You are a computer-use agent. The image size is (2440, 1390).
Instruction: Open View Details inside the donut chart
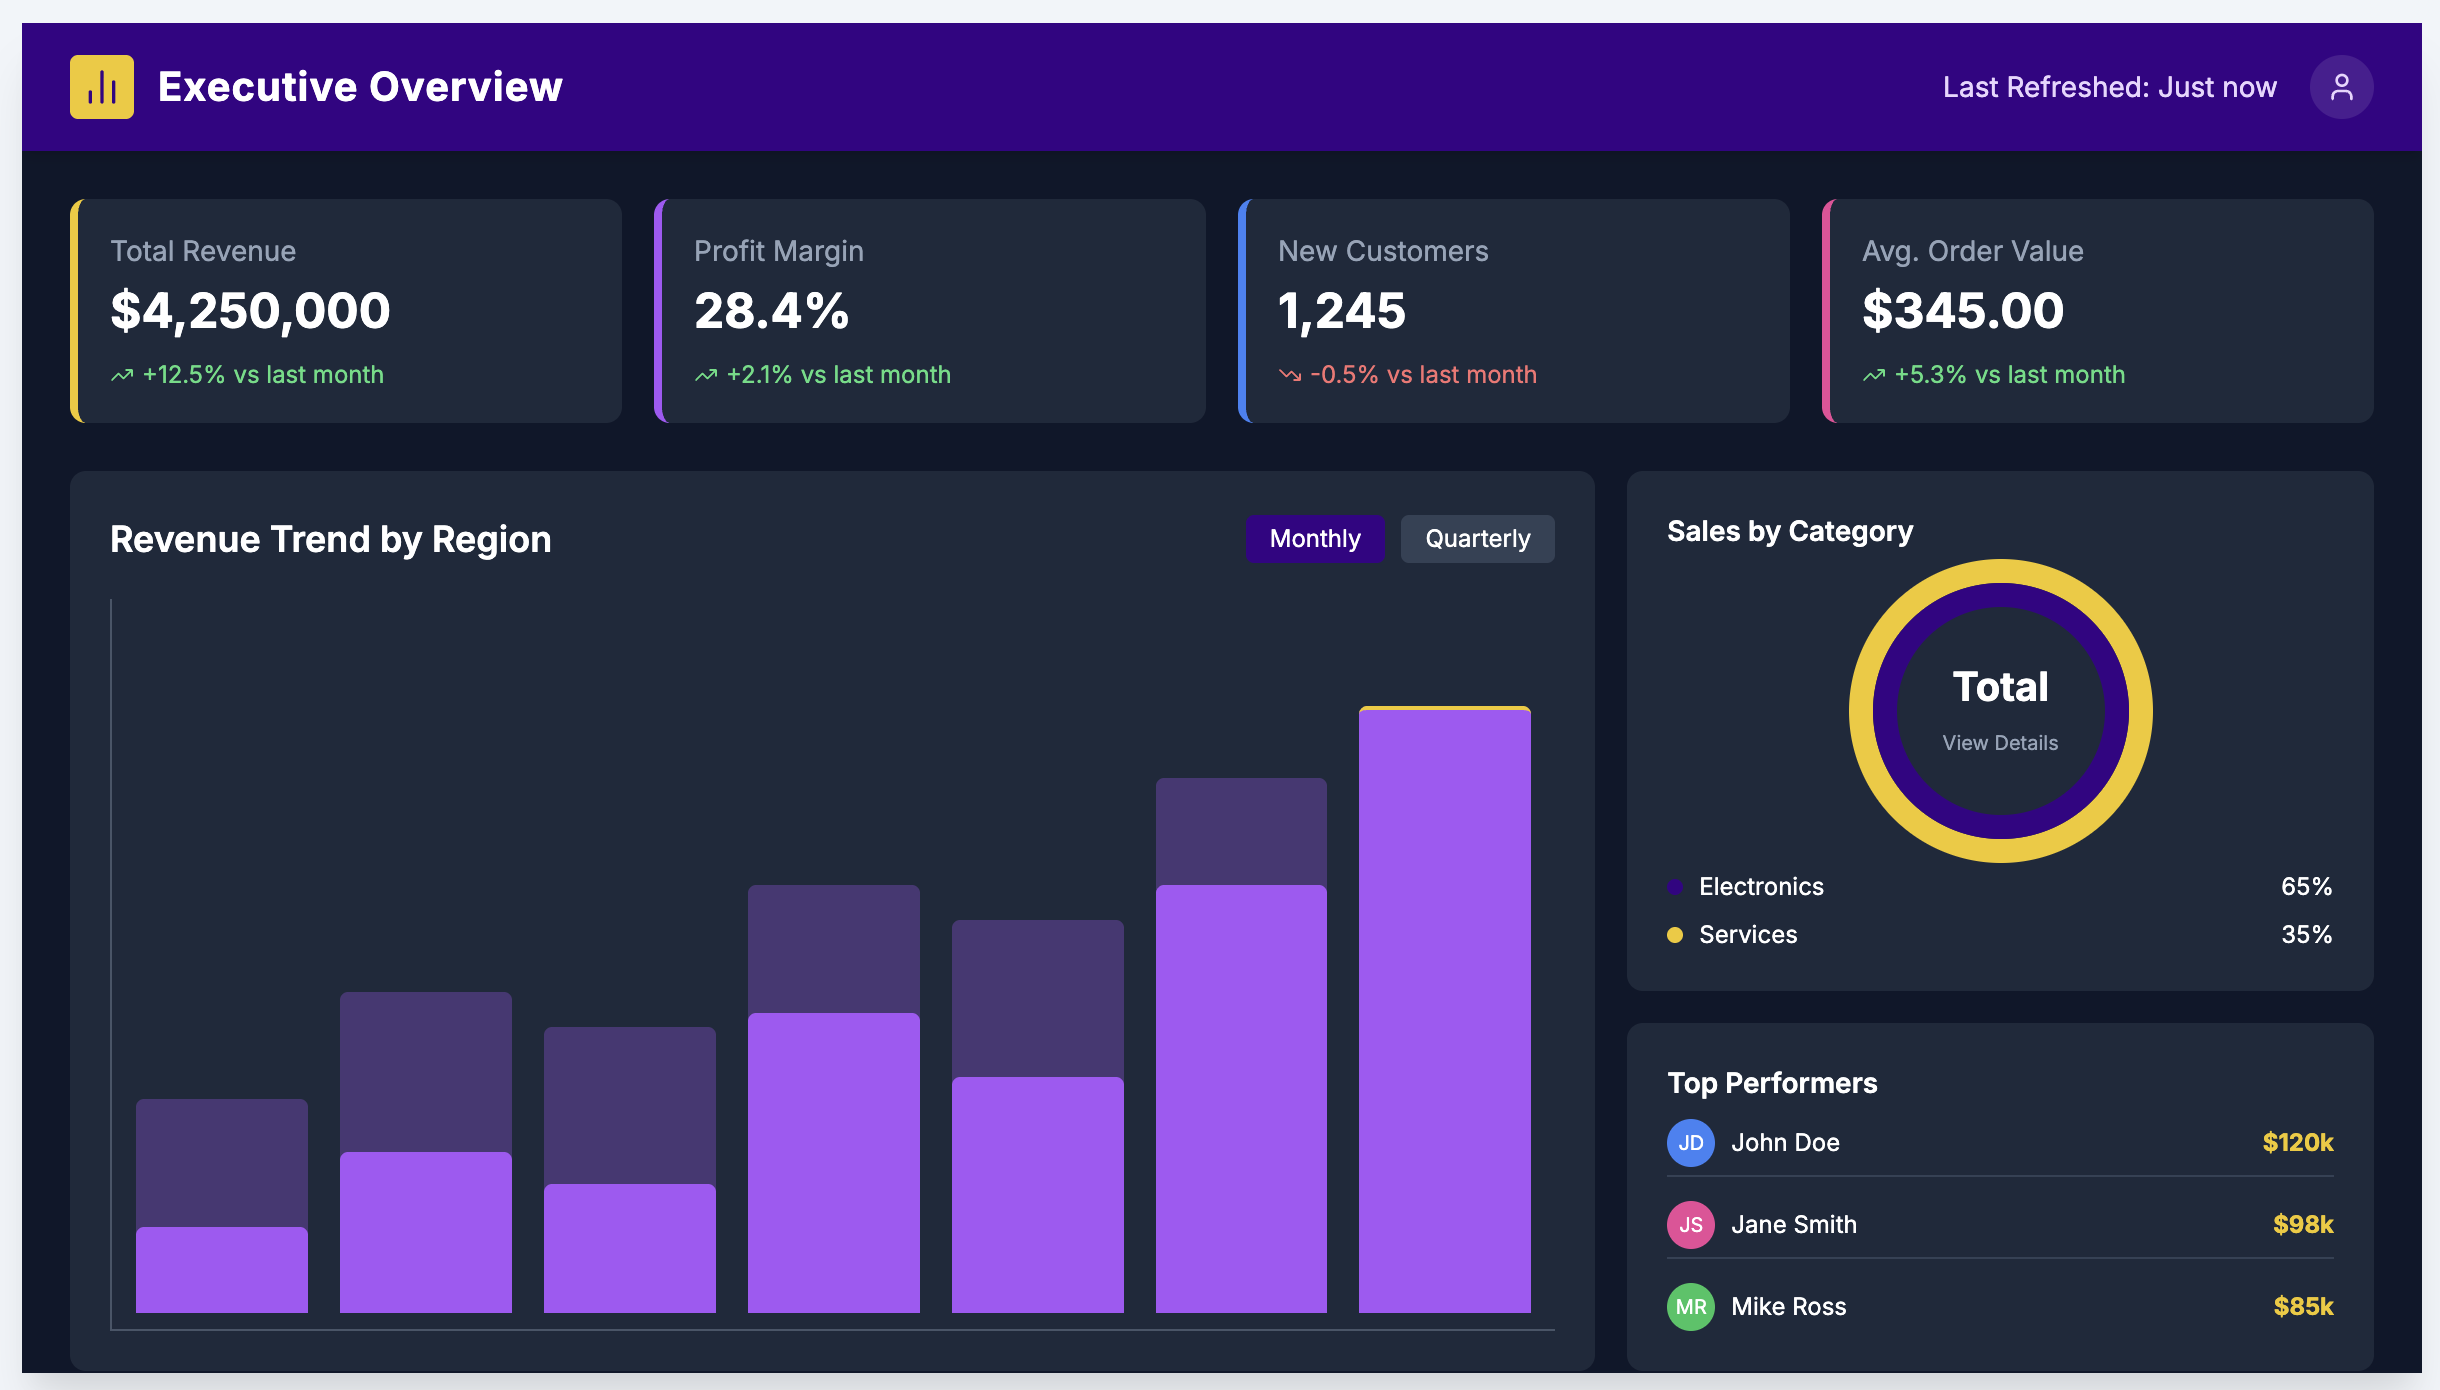1999,742
